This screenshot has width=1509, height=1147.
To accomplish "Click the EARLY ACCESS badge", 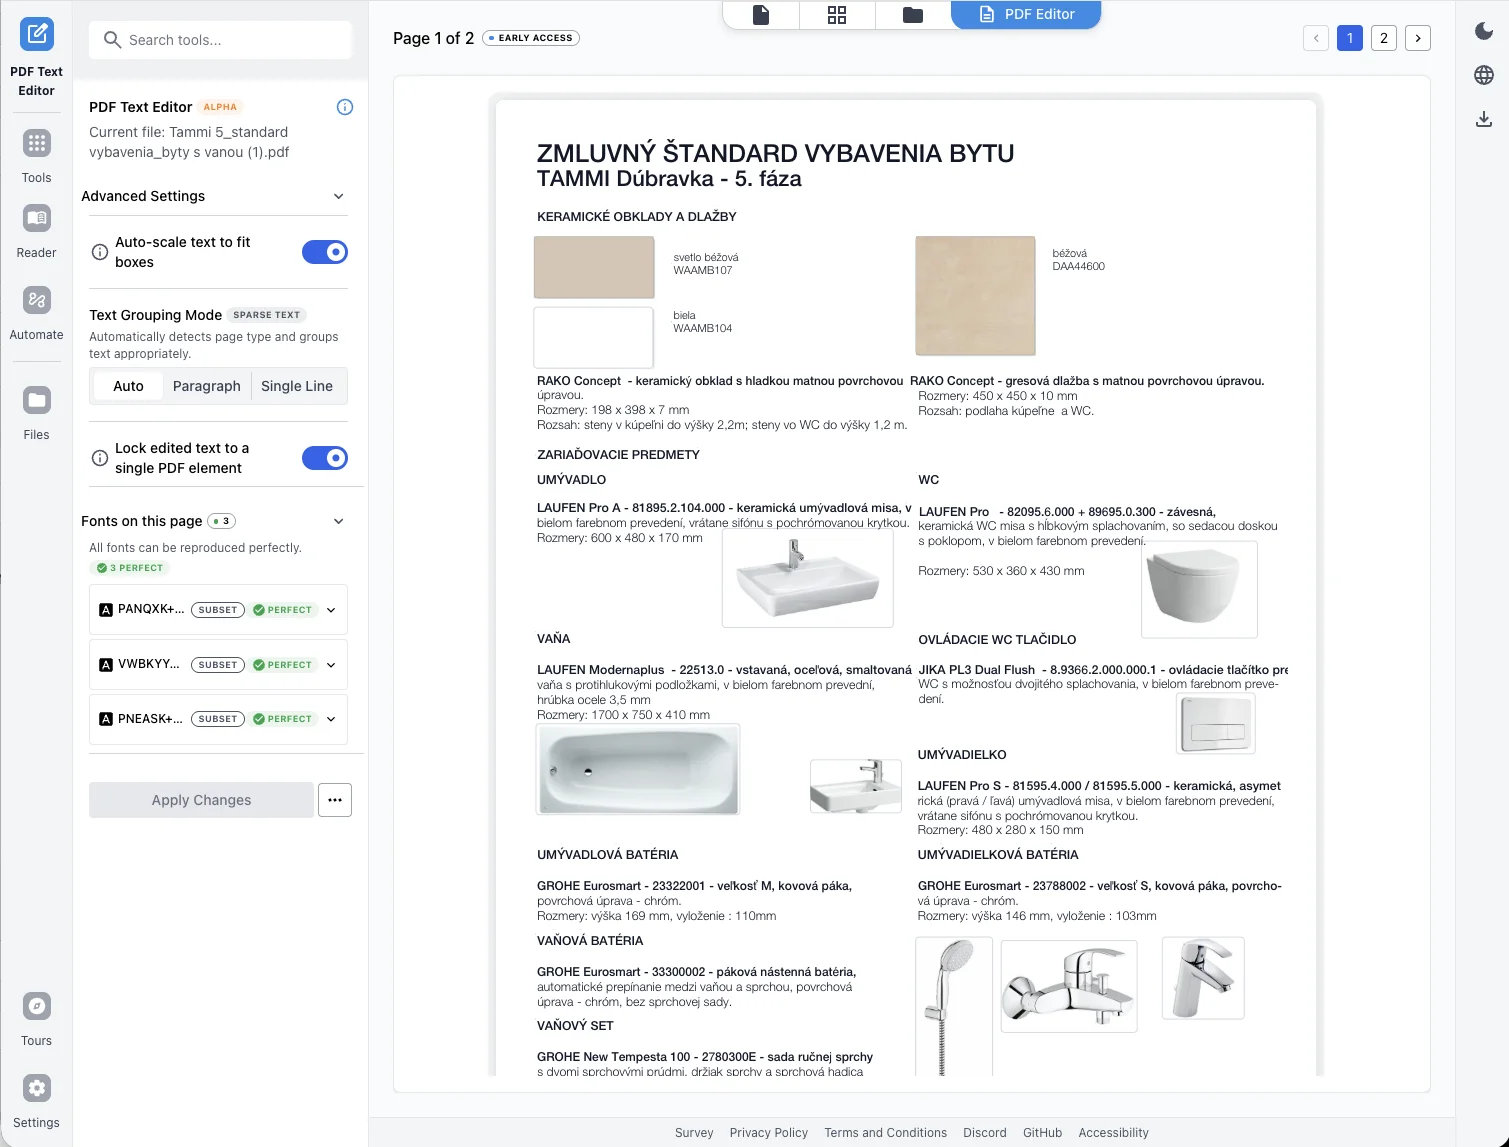I will coord(531,38).
